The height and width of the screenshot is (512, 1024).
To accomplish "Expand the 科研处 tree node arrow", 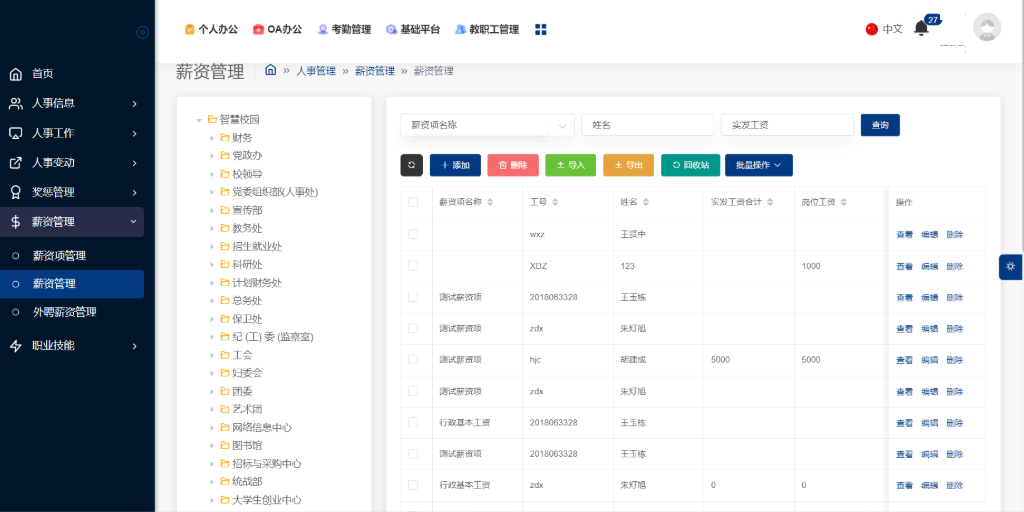I will pyautogui.click(x=212, y=264).
